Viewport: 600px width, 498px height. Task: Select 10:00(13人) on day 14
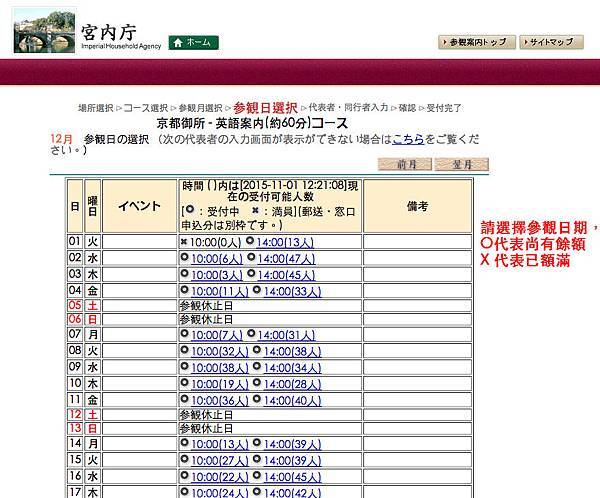[220, 444]
